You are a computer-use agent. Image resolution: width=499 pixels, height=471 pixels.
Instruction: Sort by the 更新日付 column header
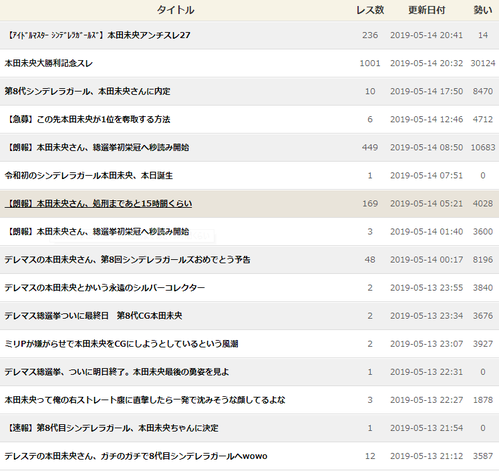click(427, 10)
